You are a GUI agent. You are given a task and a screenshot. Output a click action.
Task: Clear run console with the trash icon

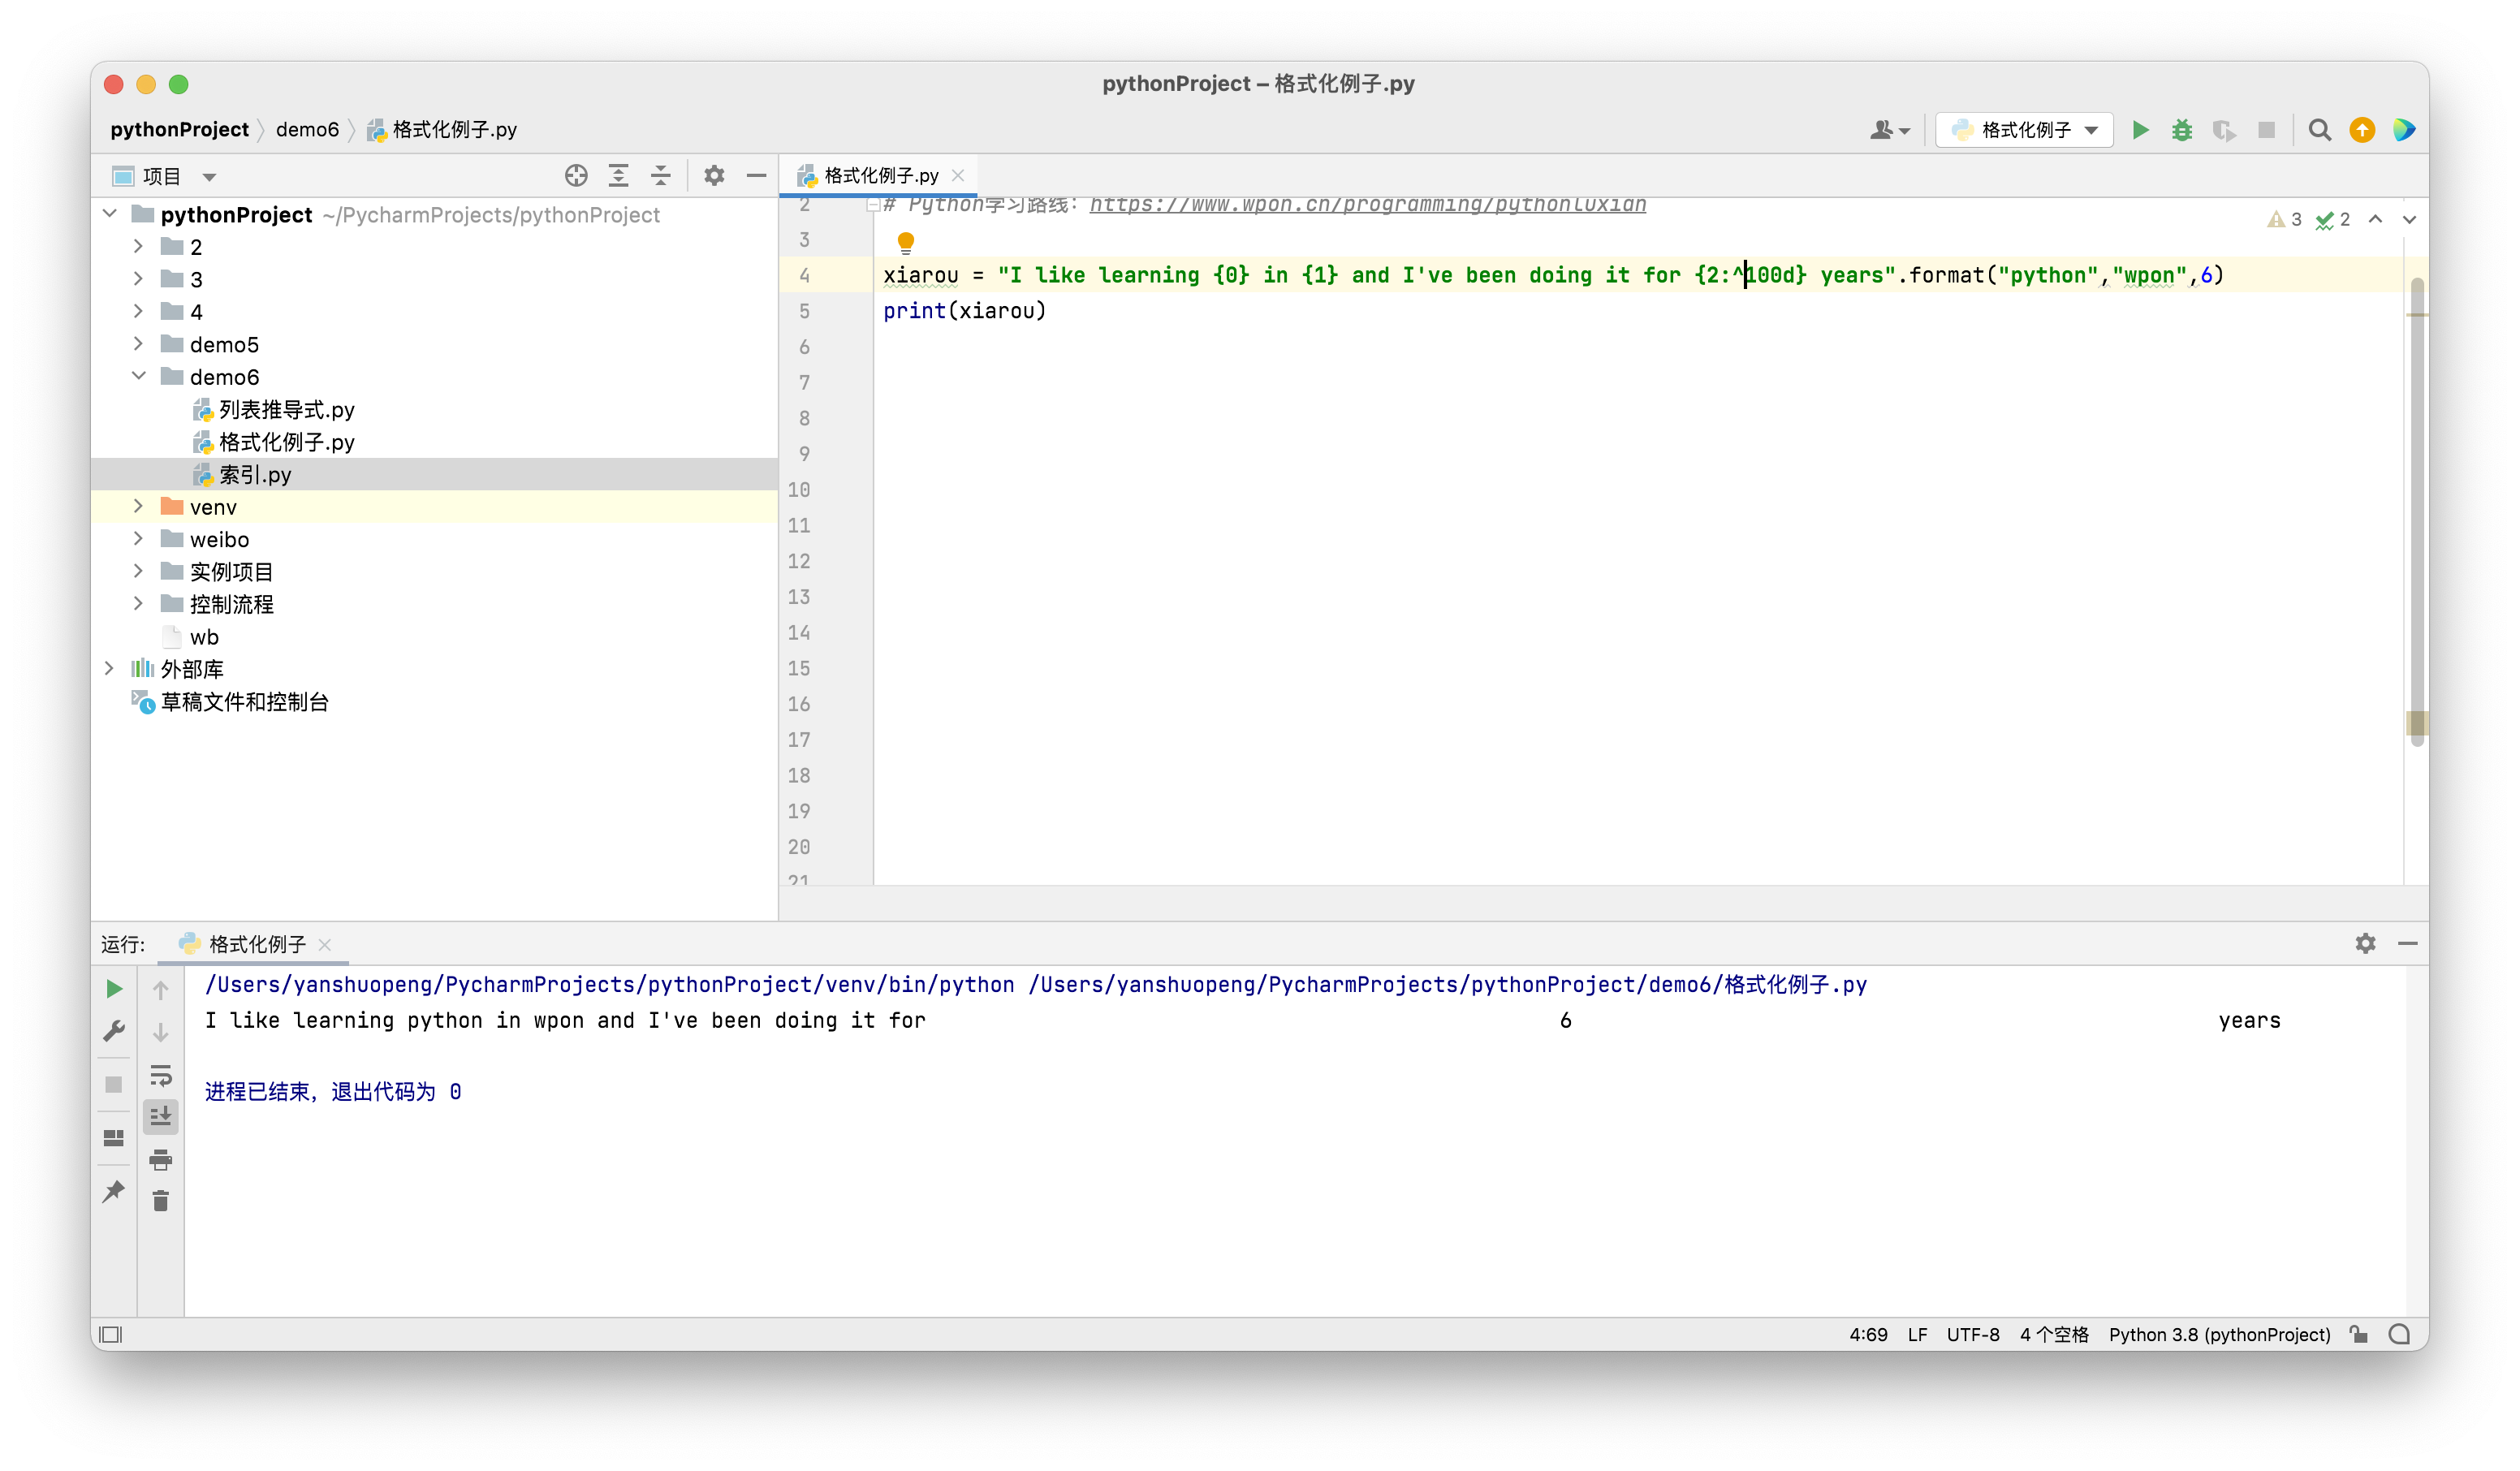[161, 1200]
